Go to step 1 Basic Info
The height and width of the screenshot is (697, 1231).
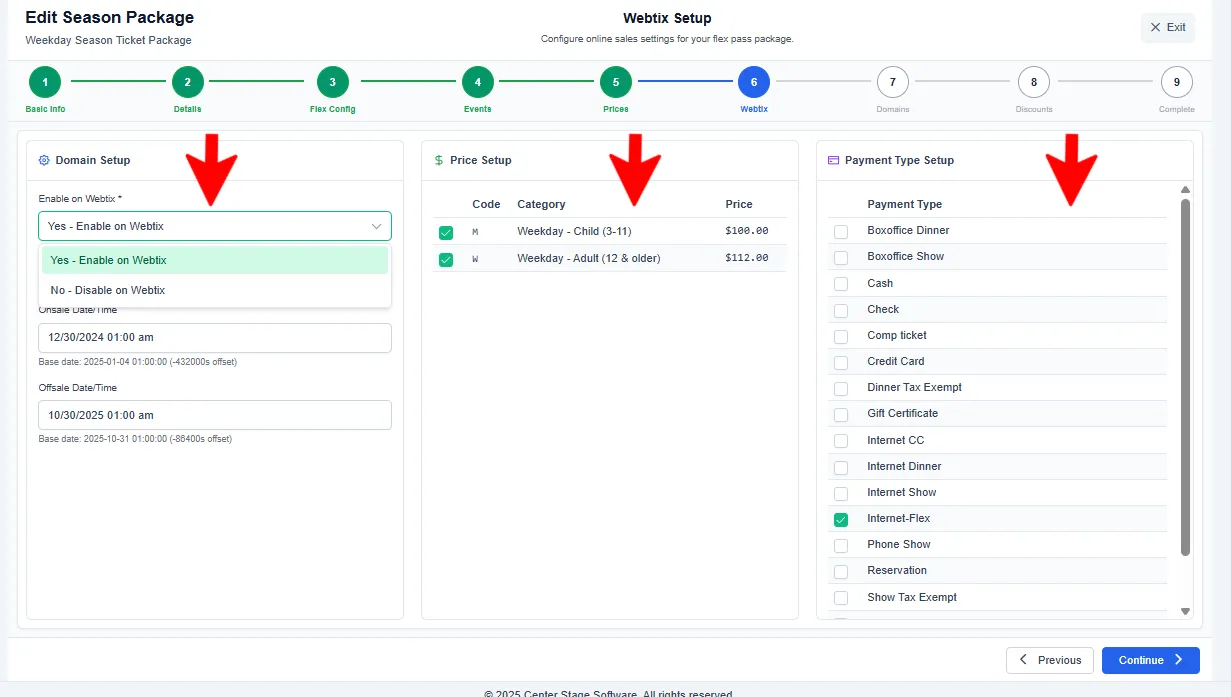tap(45, 82)
